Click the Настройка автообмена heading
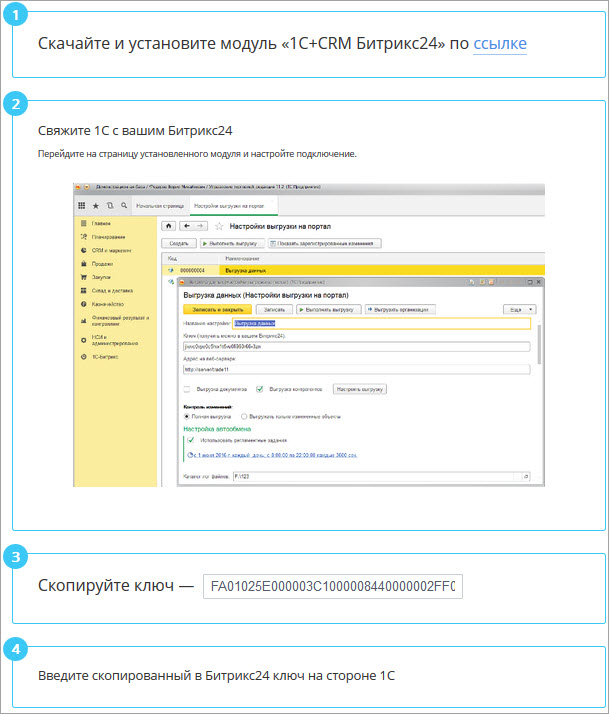This screenshot has height=714, width=609. [217, 429]
